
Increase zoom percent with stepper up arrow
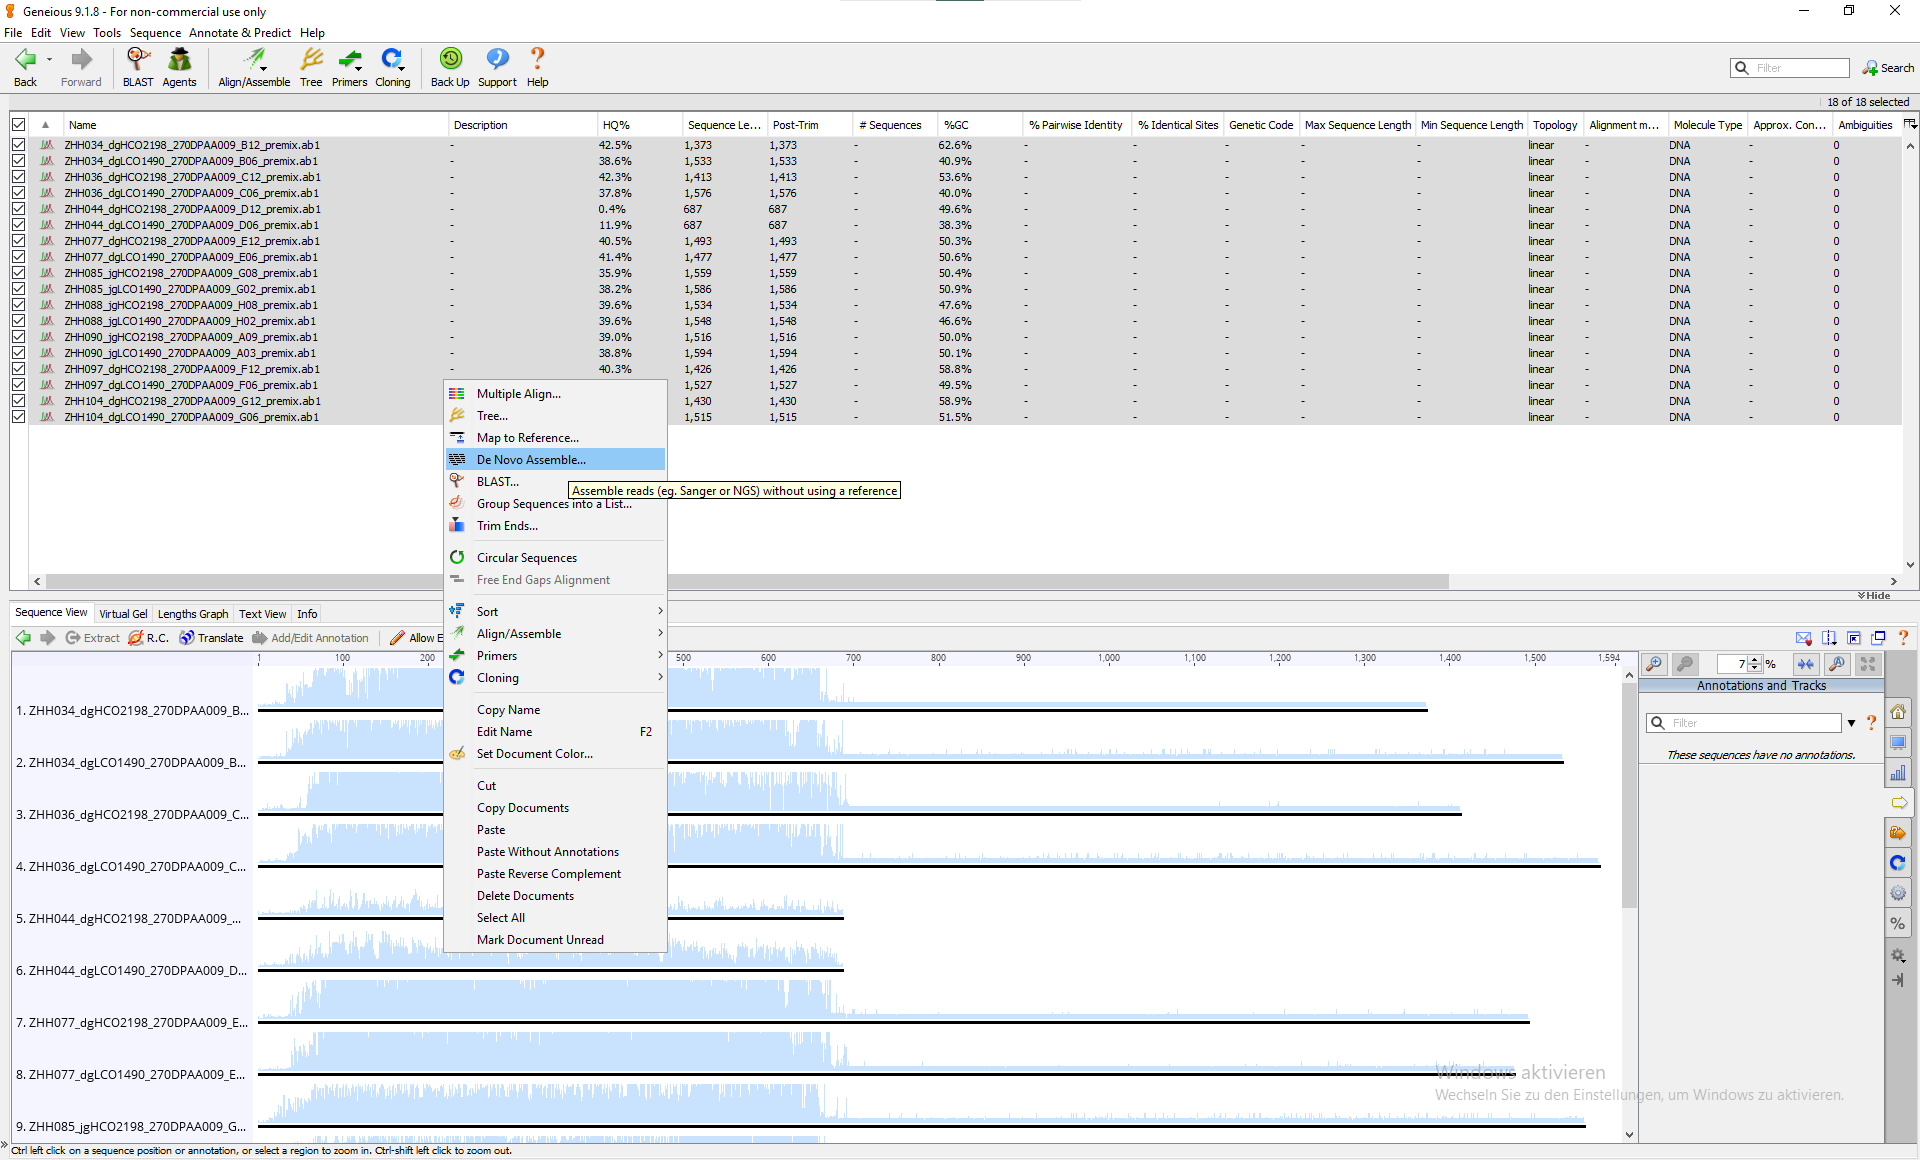[1755, 660]
